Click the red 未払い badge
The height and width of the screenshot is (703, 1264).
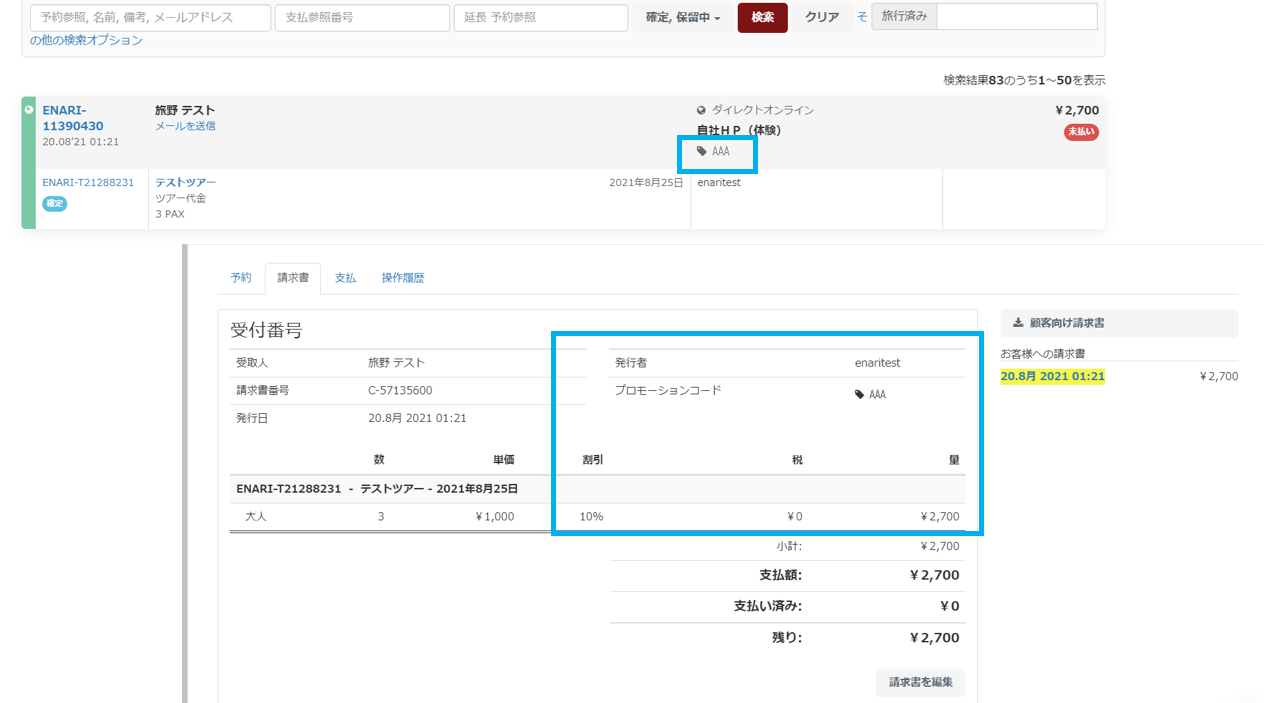coord(1080,132)
